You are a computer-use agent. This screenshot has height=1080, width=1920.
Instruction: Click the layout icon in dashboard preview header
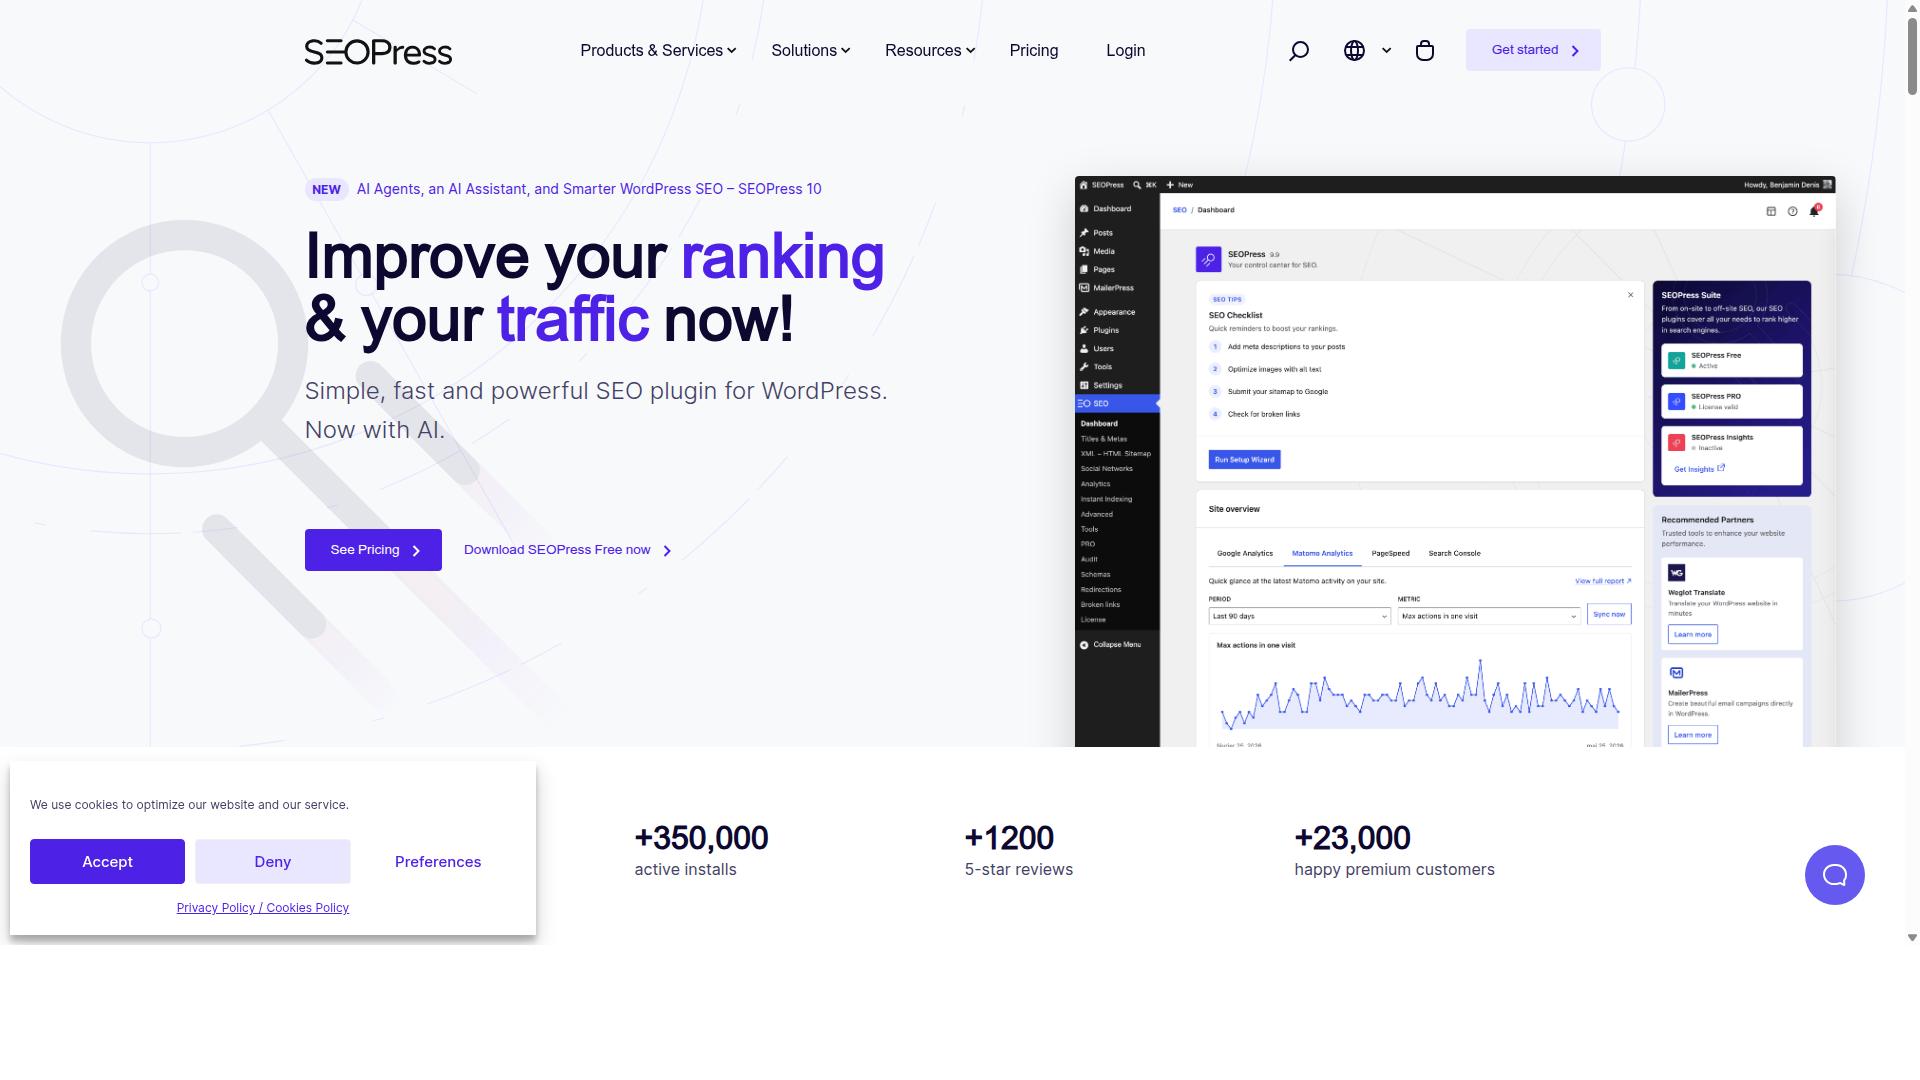[1771, 211]
